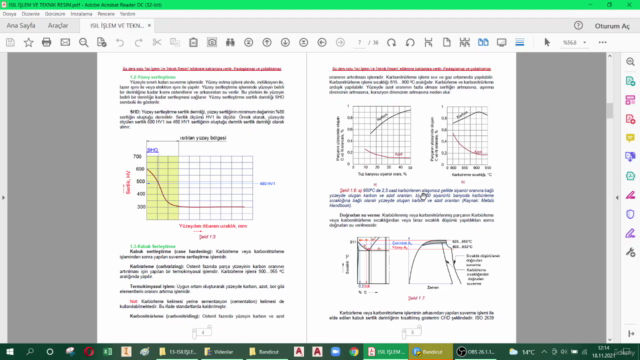Screen dimensions: 640x360
Task: Go to the next page with the down arrow
Action: pos(285,42)
